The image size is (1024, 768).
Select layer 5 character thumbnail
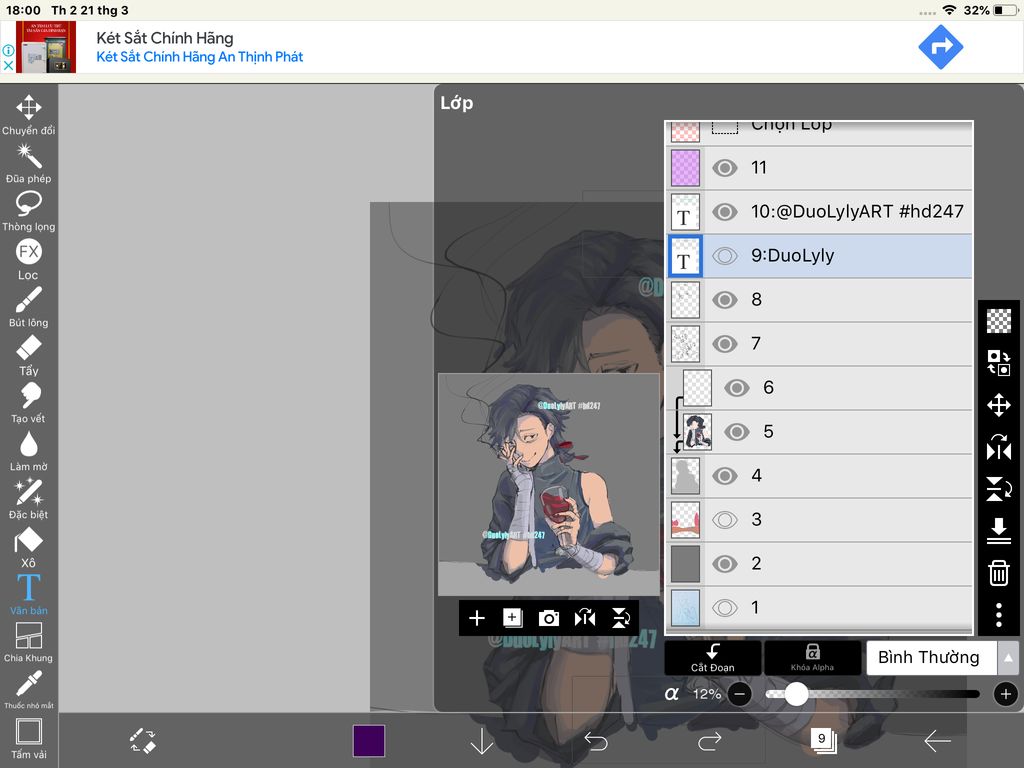tap(697, 432)
